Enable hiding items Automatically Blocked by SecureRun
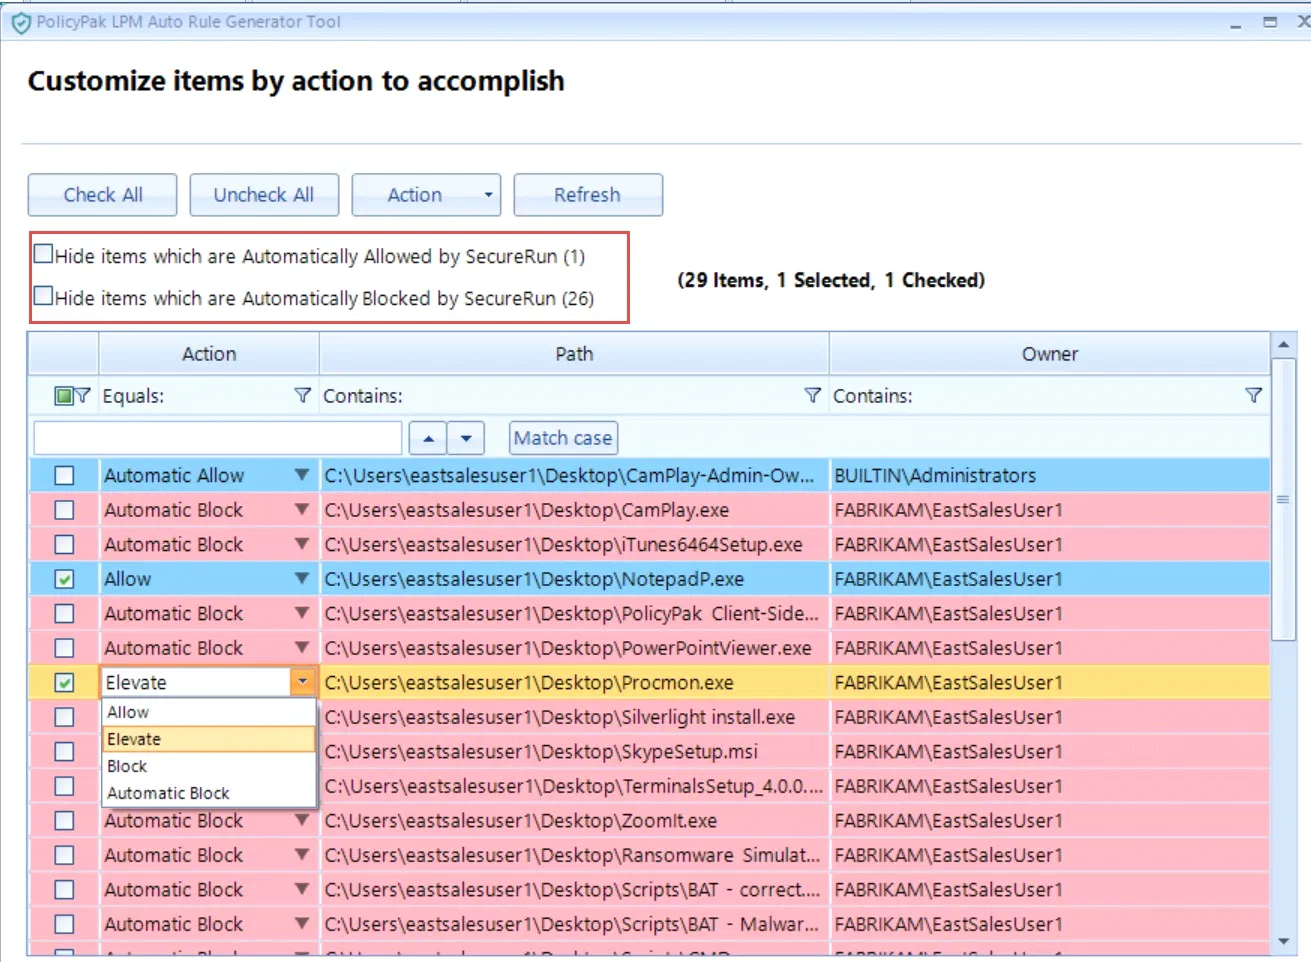The height and width of the screenshot is (962, 1311). [x=43, y=294]
